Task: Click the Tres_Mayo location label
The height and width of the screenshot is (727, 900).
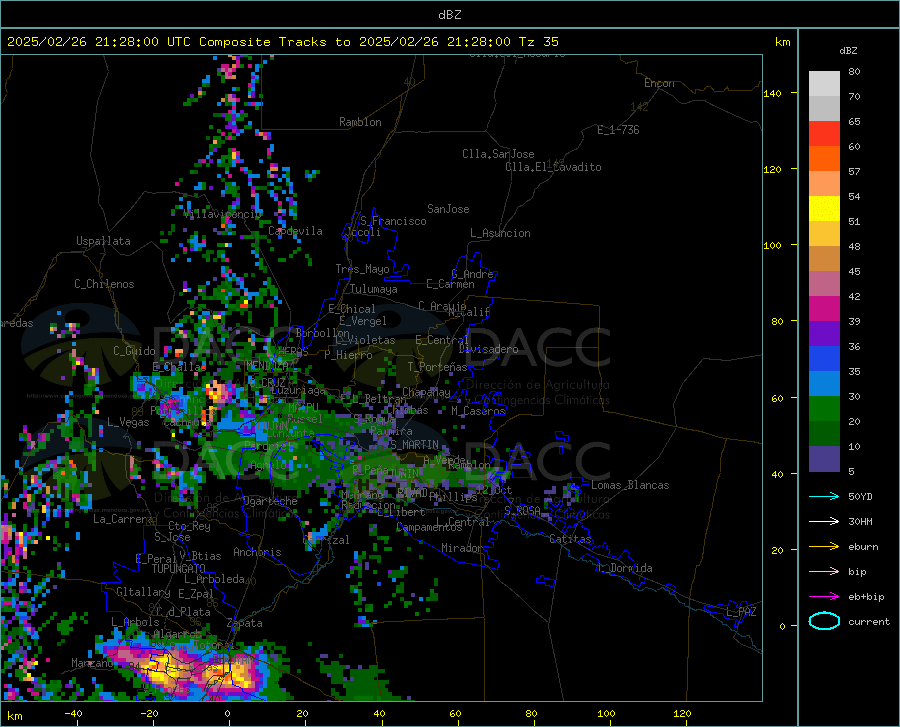Action: [x=363, y=269]
